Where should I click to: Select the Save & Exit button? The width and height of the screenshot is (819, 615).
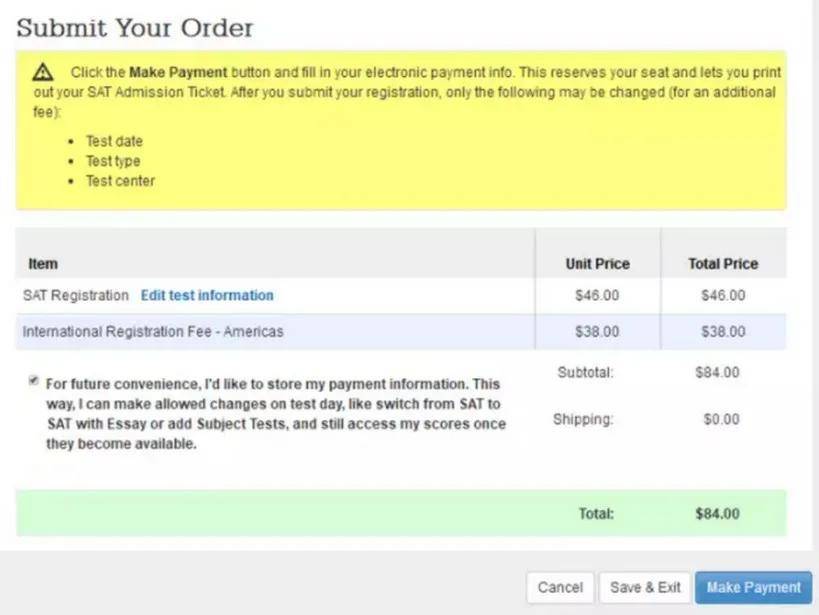pyautogui.click(x=645, y=587)
